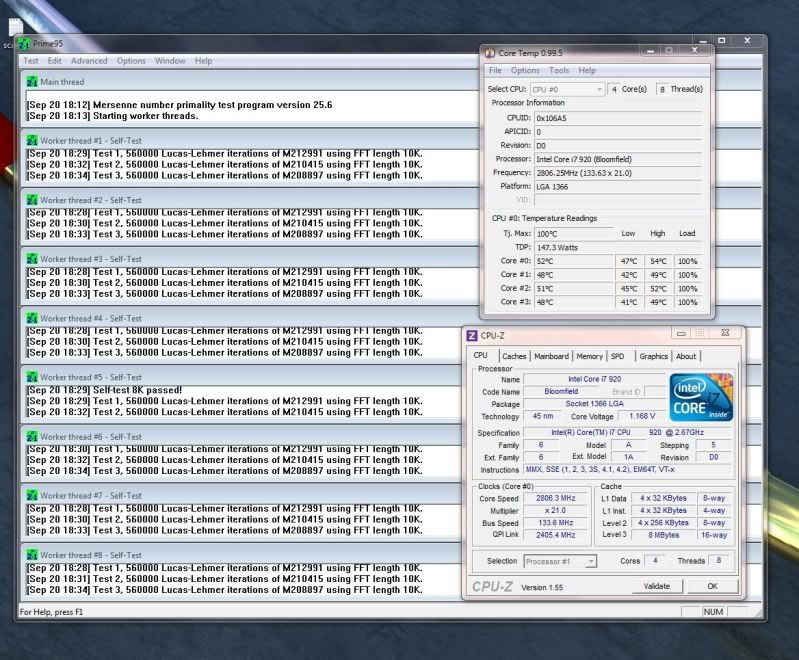799x660 pixels.
Task: Click Worker thread #1 window icon
Action: [32, 141]
